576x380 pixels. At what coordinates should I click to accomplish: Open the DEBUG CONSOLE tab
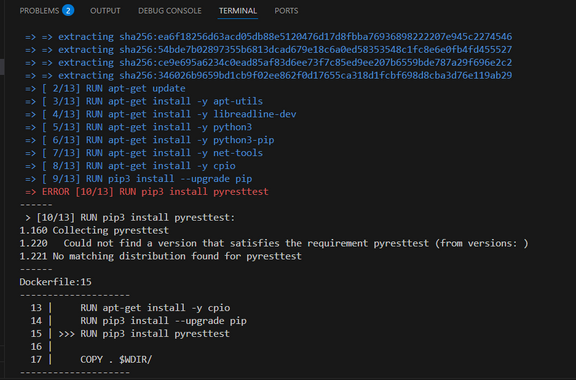tap(170, 11)
